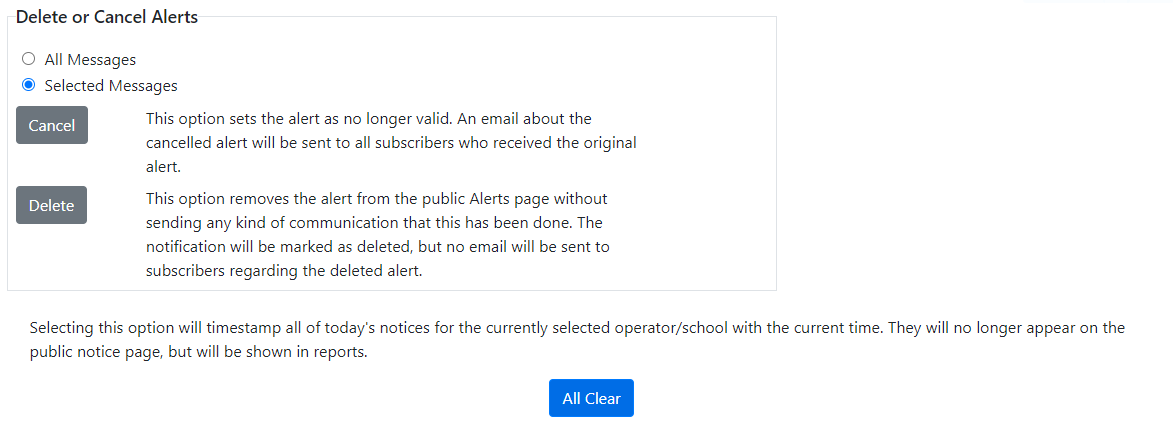Click the word "reports." ending the bottom paragraph
The image size is (1173, 436).
click(x=341, y=352)
